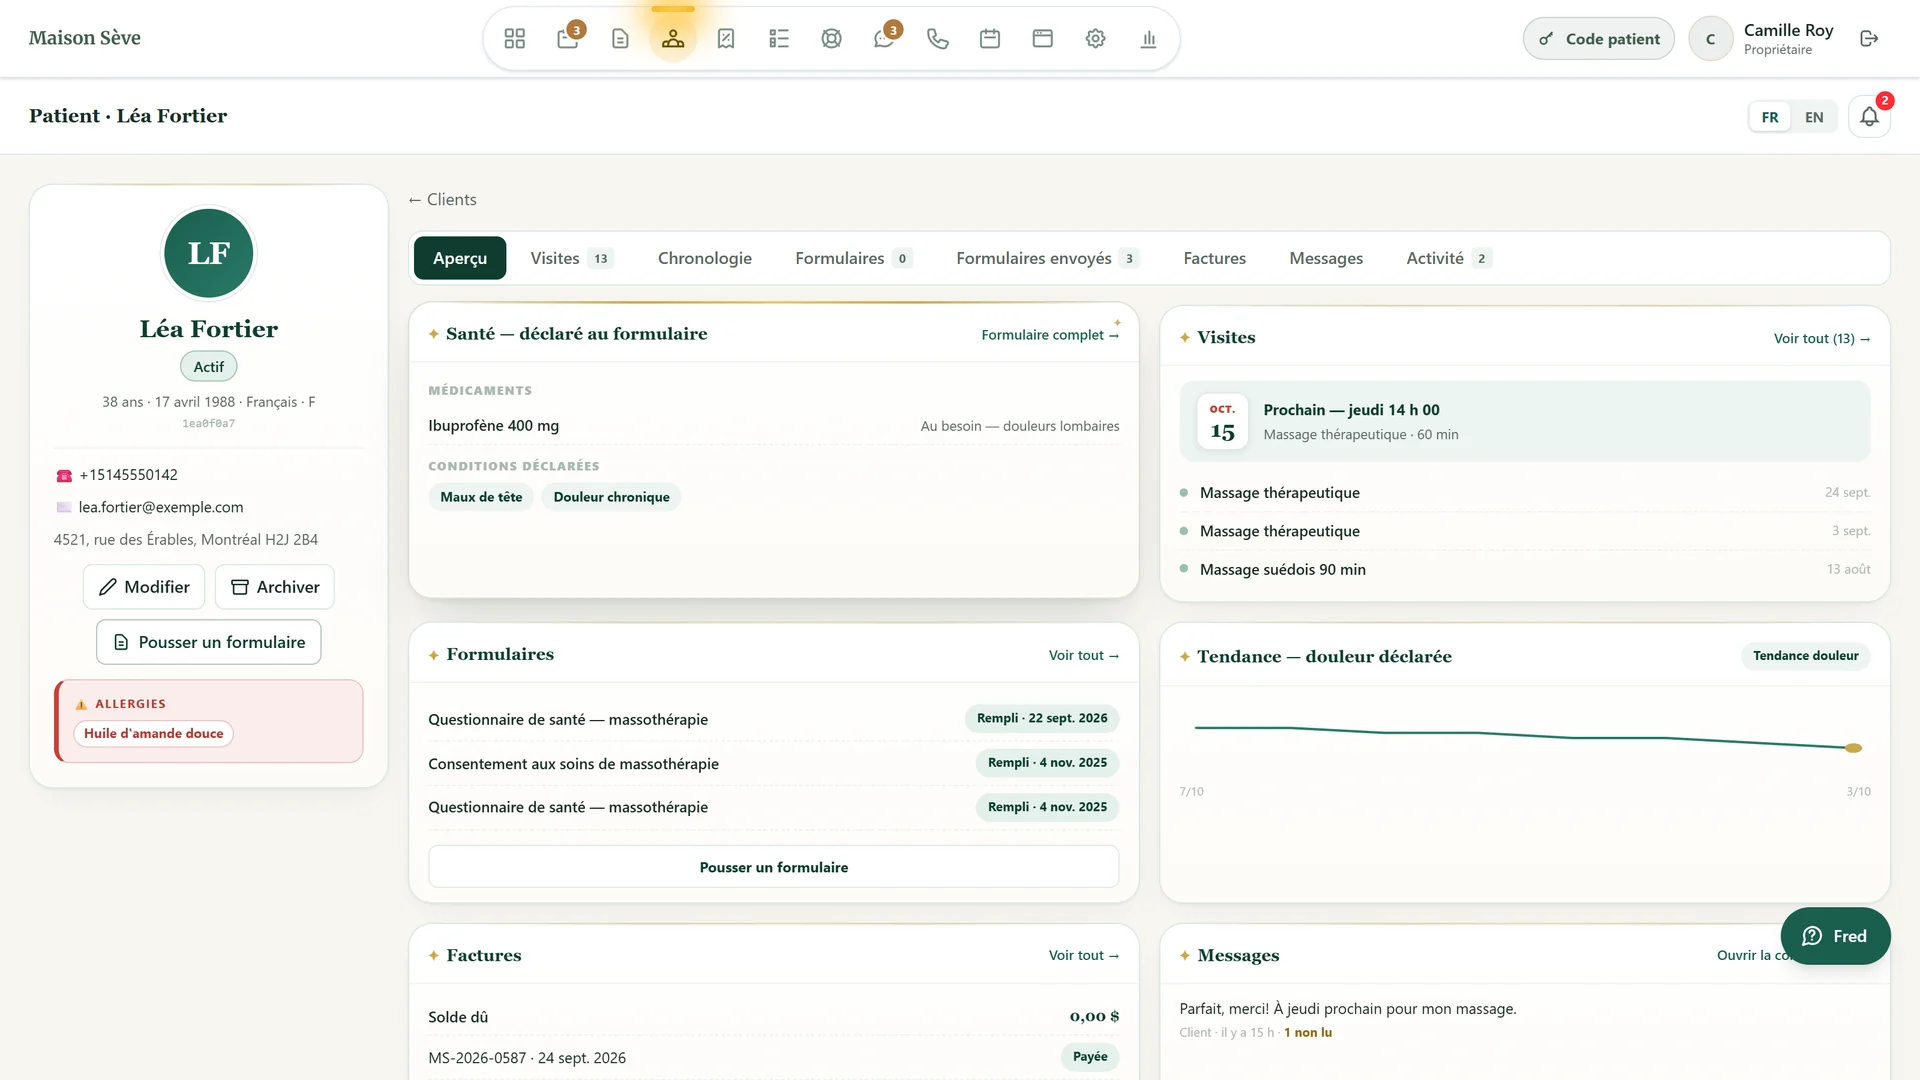Click the Code patient button
Image resolution: width=1920 pixels, height=1080 pixels.
(x=1598, y=39)
